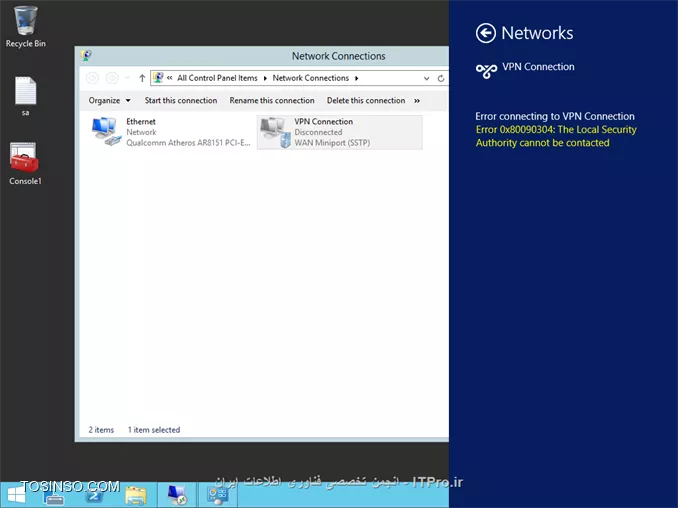Click the WAN Miniport (SSTP) text
This screenshot has height=508, width=678.
point(332,143)
